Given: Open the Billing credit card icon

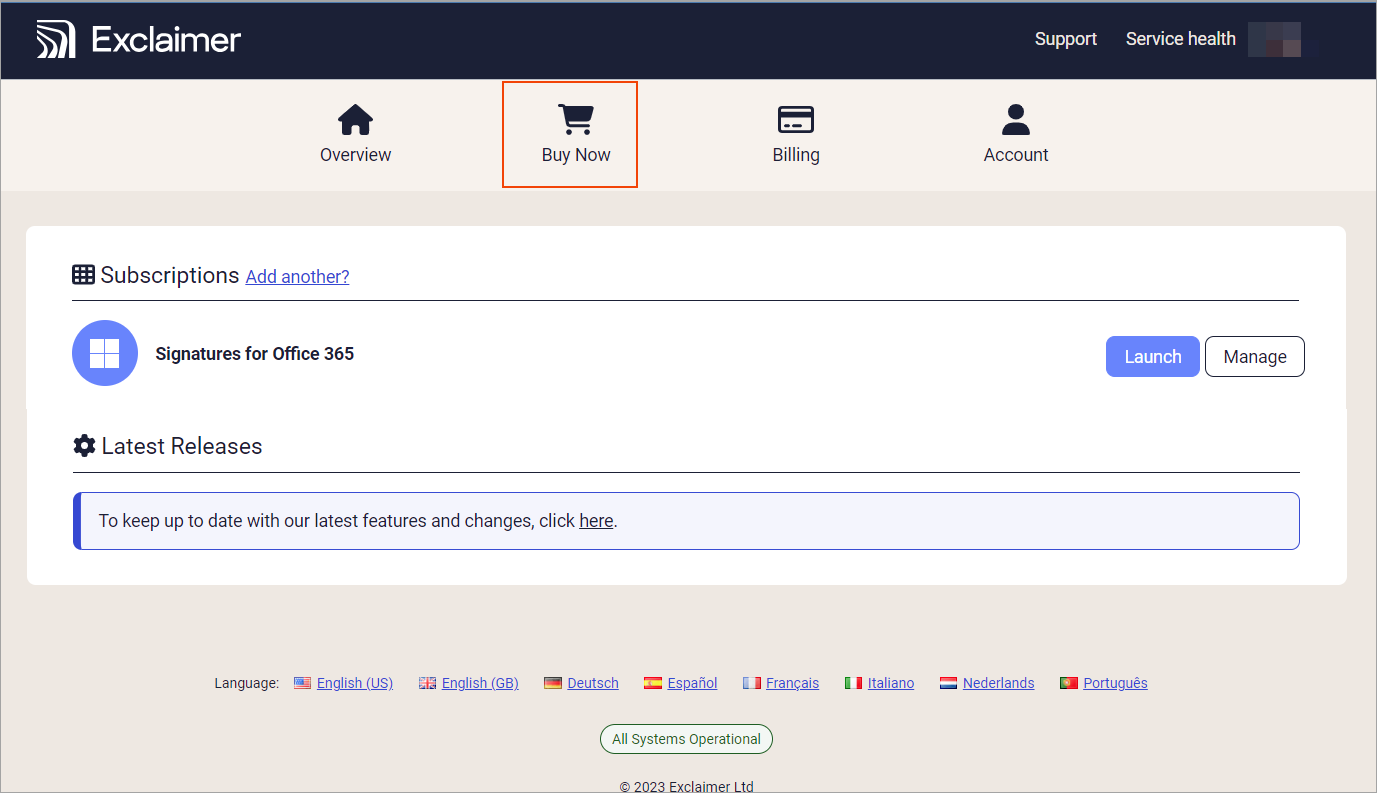Looking at the screenshot, I should coord(796,120).
